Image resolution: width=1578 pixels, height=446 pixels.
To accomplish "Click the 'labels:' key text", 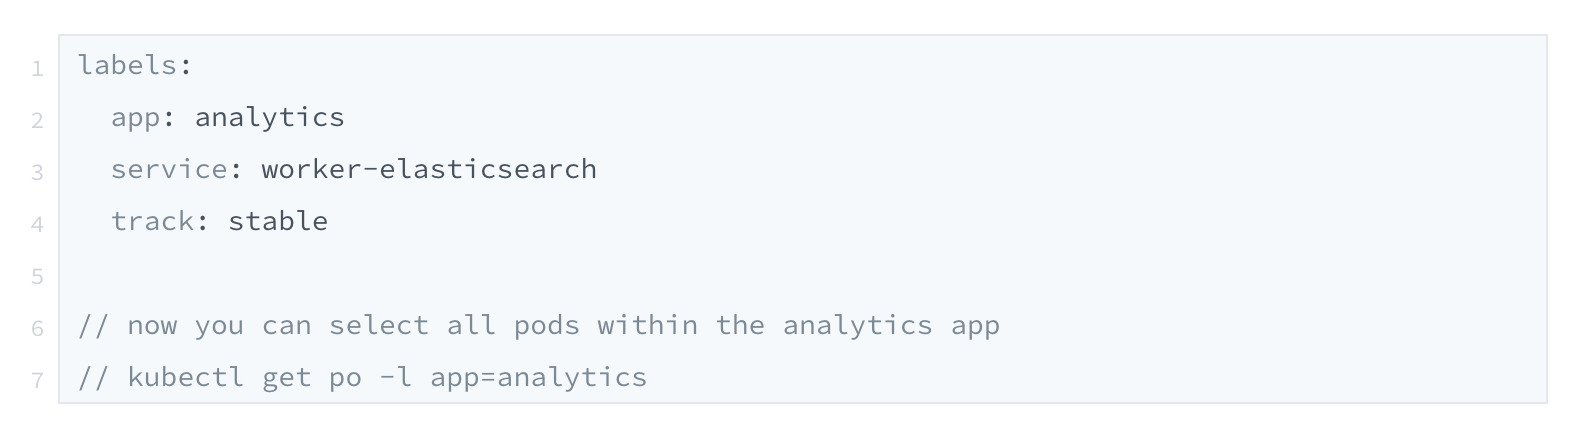I will (135, 65).
